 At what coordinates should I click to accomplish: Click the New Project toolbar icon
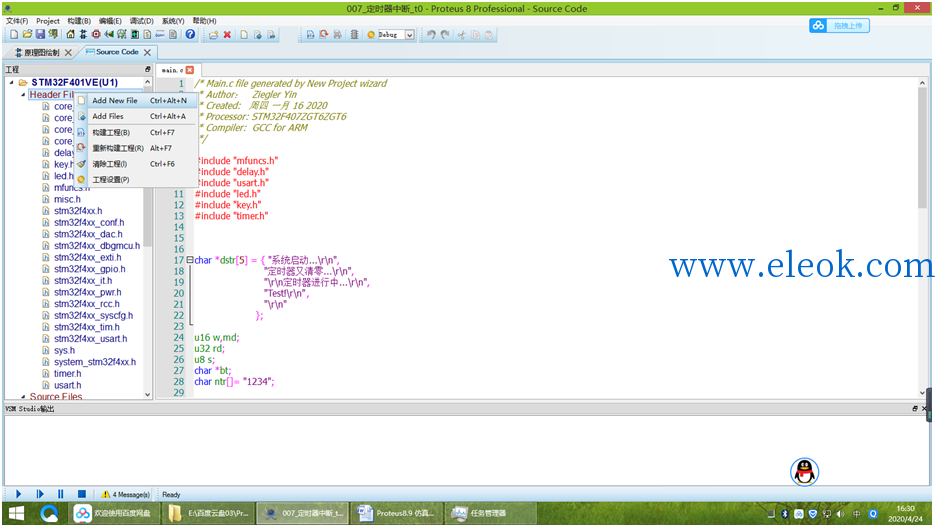14,35
